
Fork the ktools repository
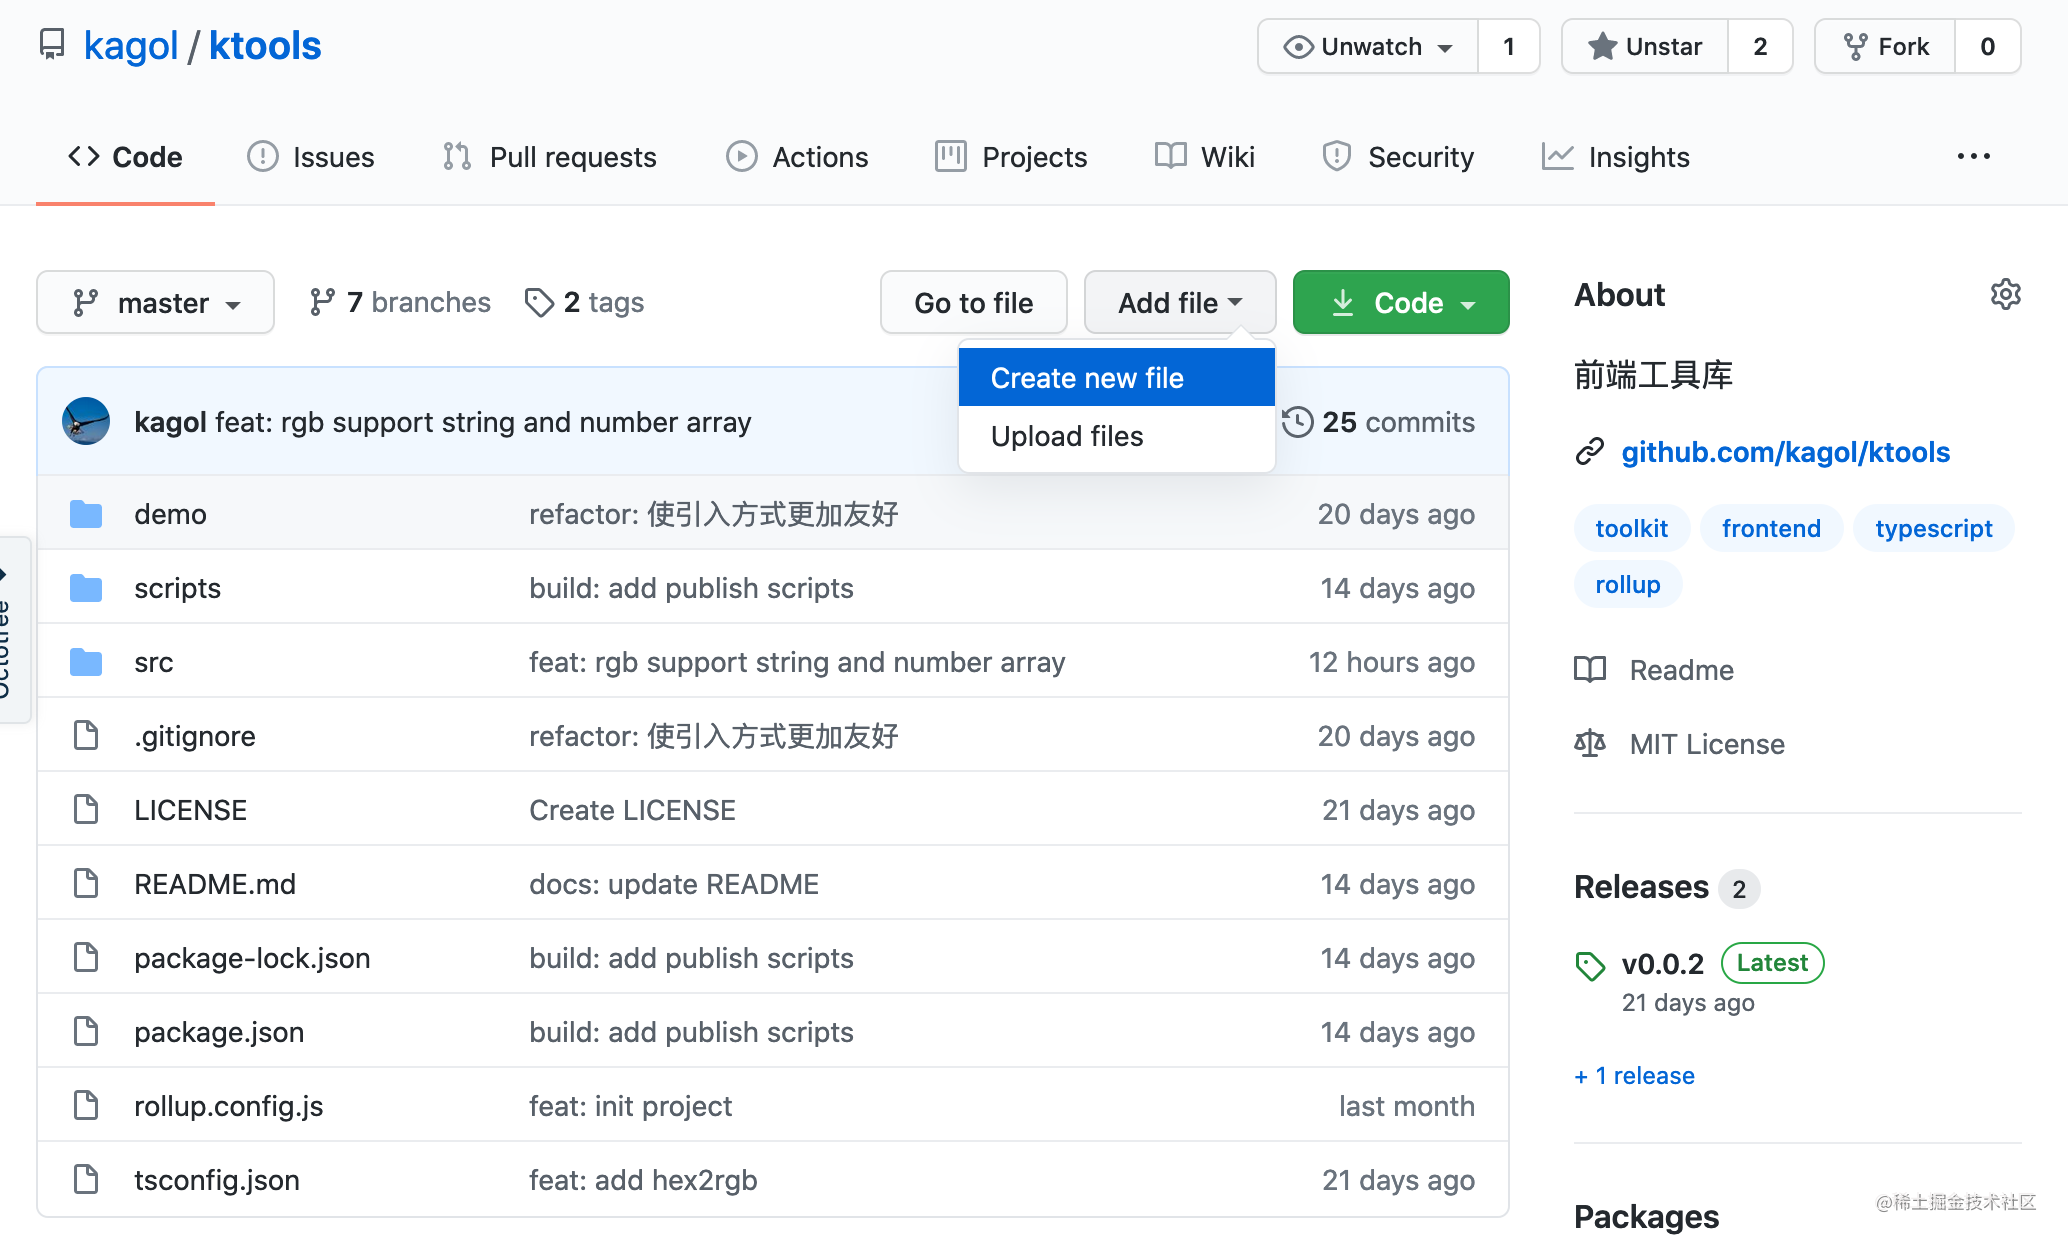tap(1885, 46)
